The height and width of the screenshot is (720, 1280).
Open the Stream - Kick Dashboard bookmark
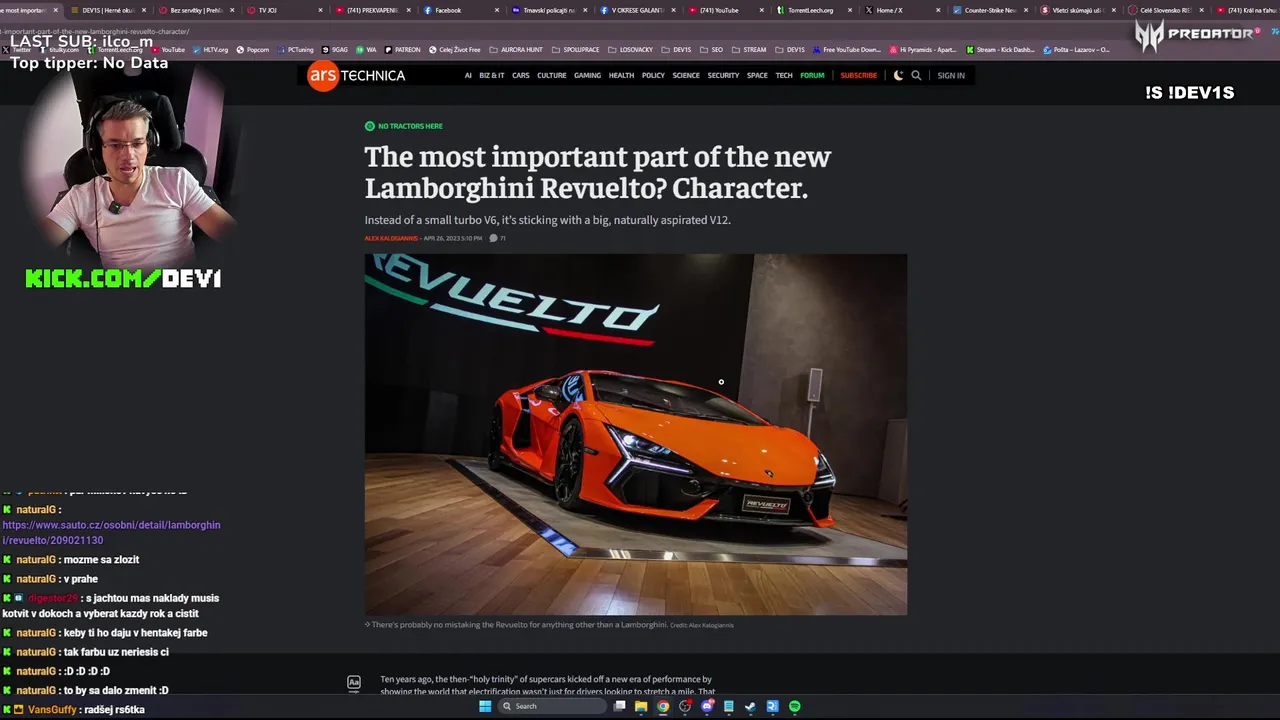1001,49
